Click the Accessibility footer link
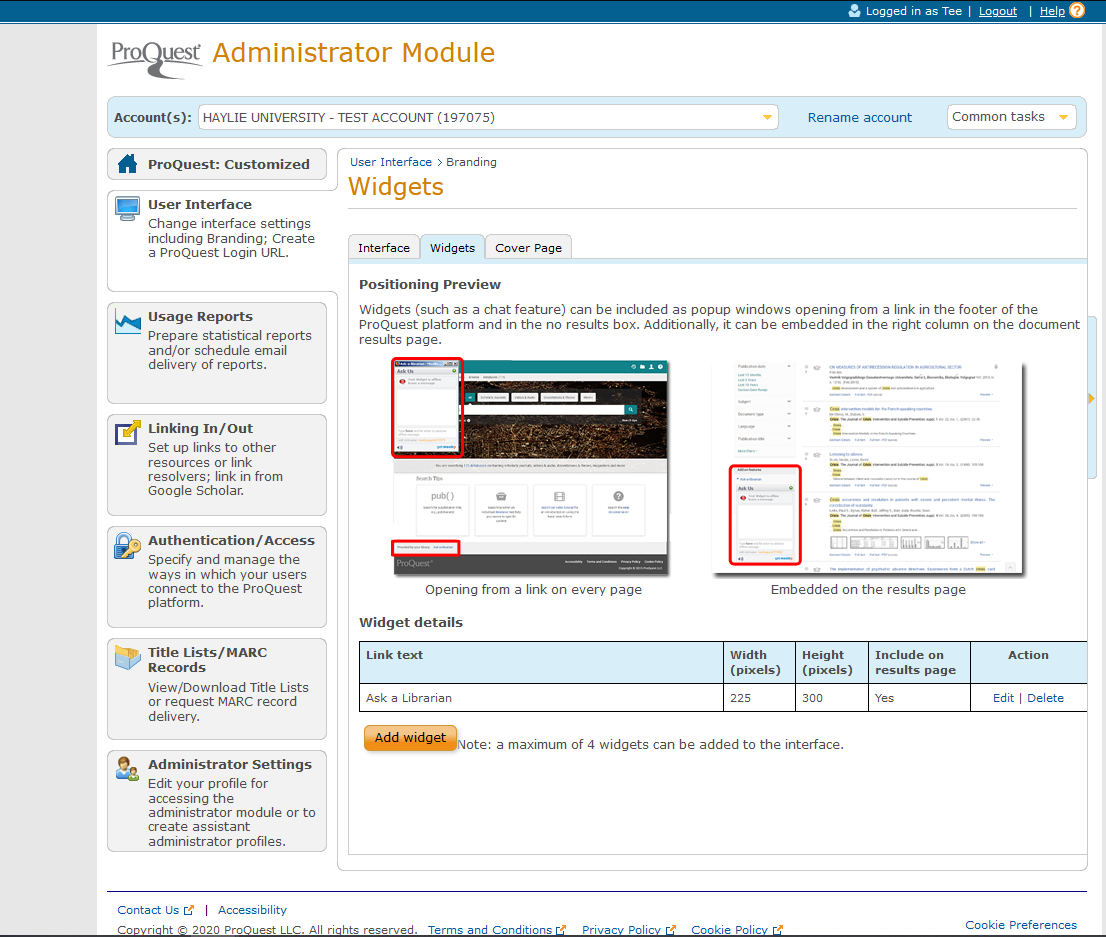 (x=253, y=910)
